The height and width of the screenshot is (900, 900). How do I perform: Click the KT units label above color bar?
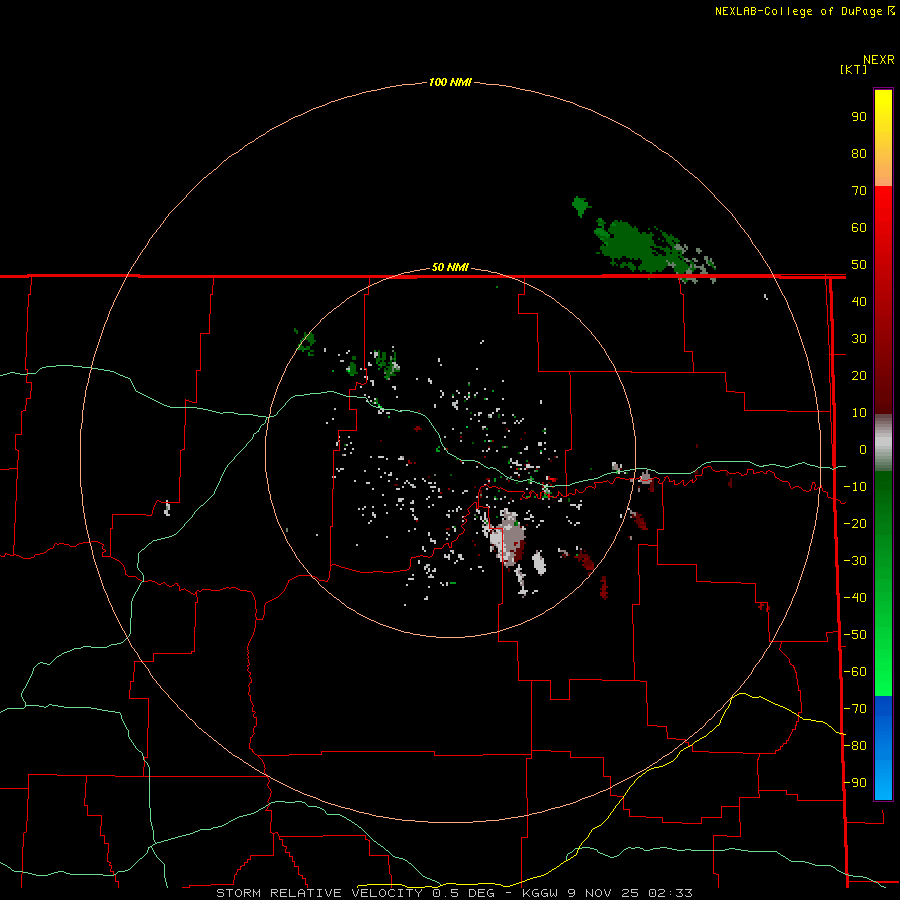(853, 69)
